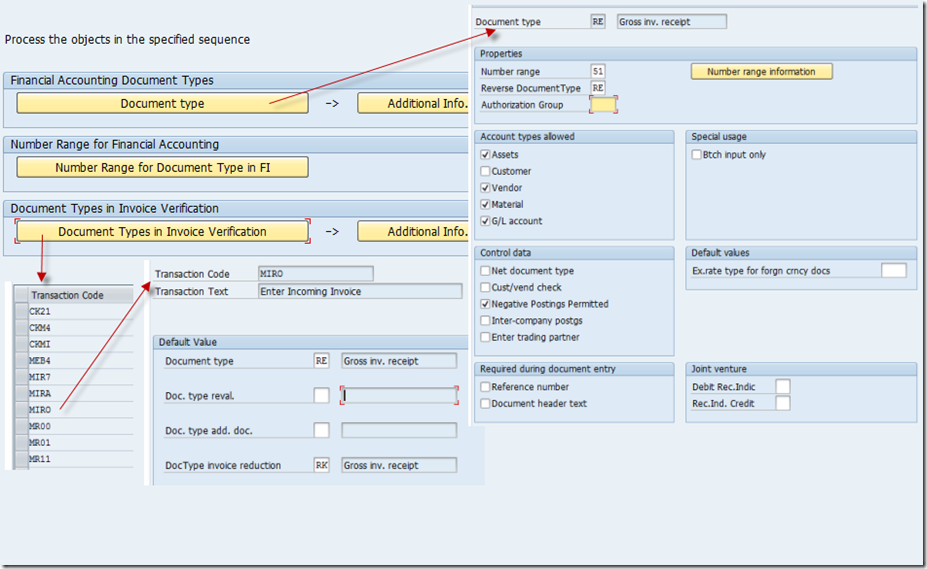This screenshot has height=569, width=927.
Task: Select the CKM4 transaction code row
Action: click(x=81, y=327)
